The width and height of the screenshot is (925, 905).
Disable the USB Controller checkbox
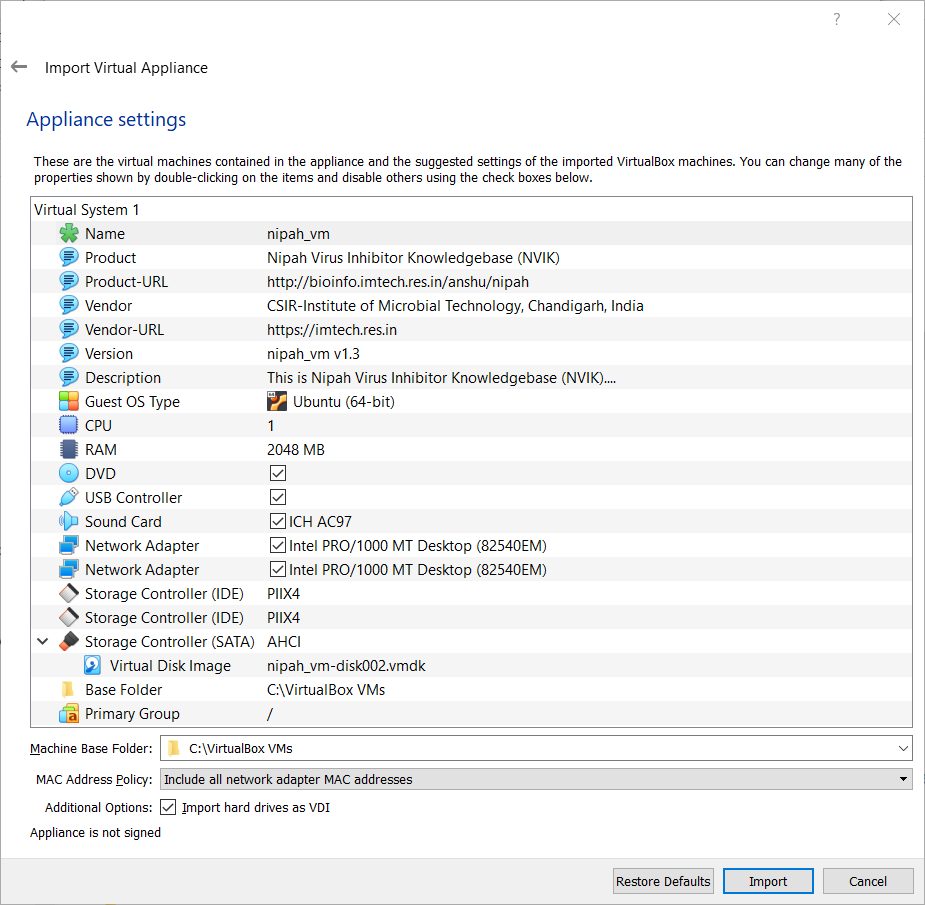pyautogui.click(x=278, y=498)
